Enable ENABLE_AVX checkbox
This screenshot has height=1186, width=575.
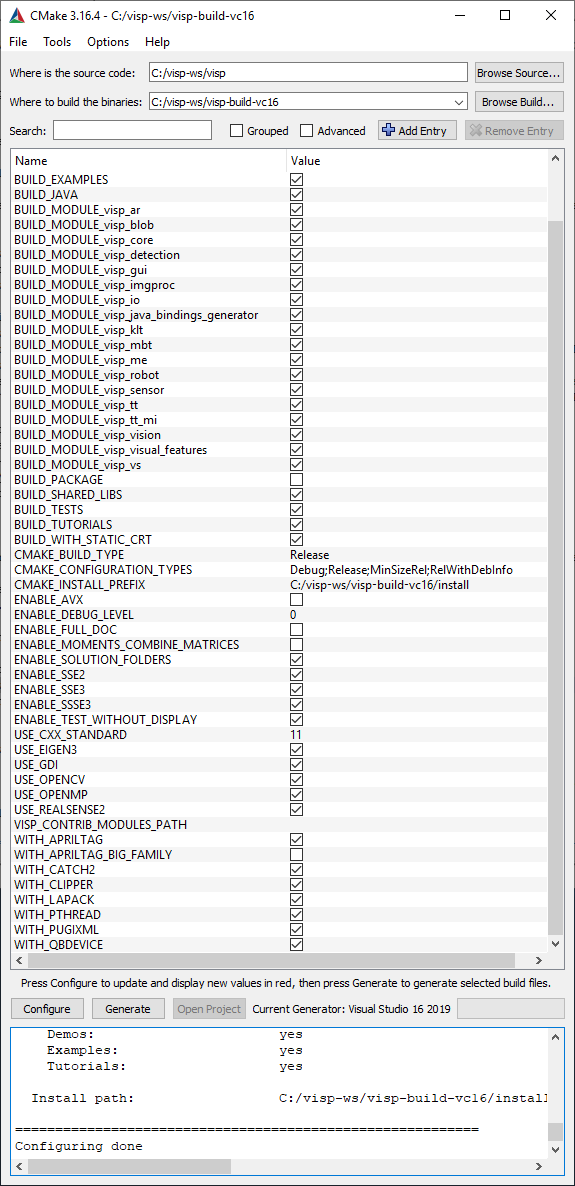(297, 600)
